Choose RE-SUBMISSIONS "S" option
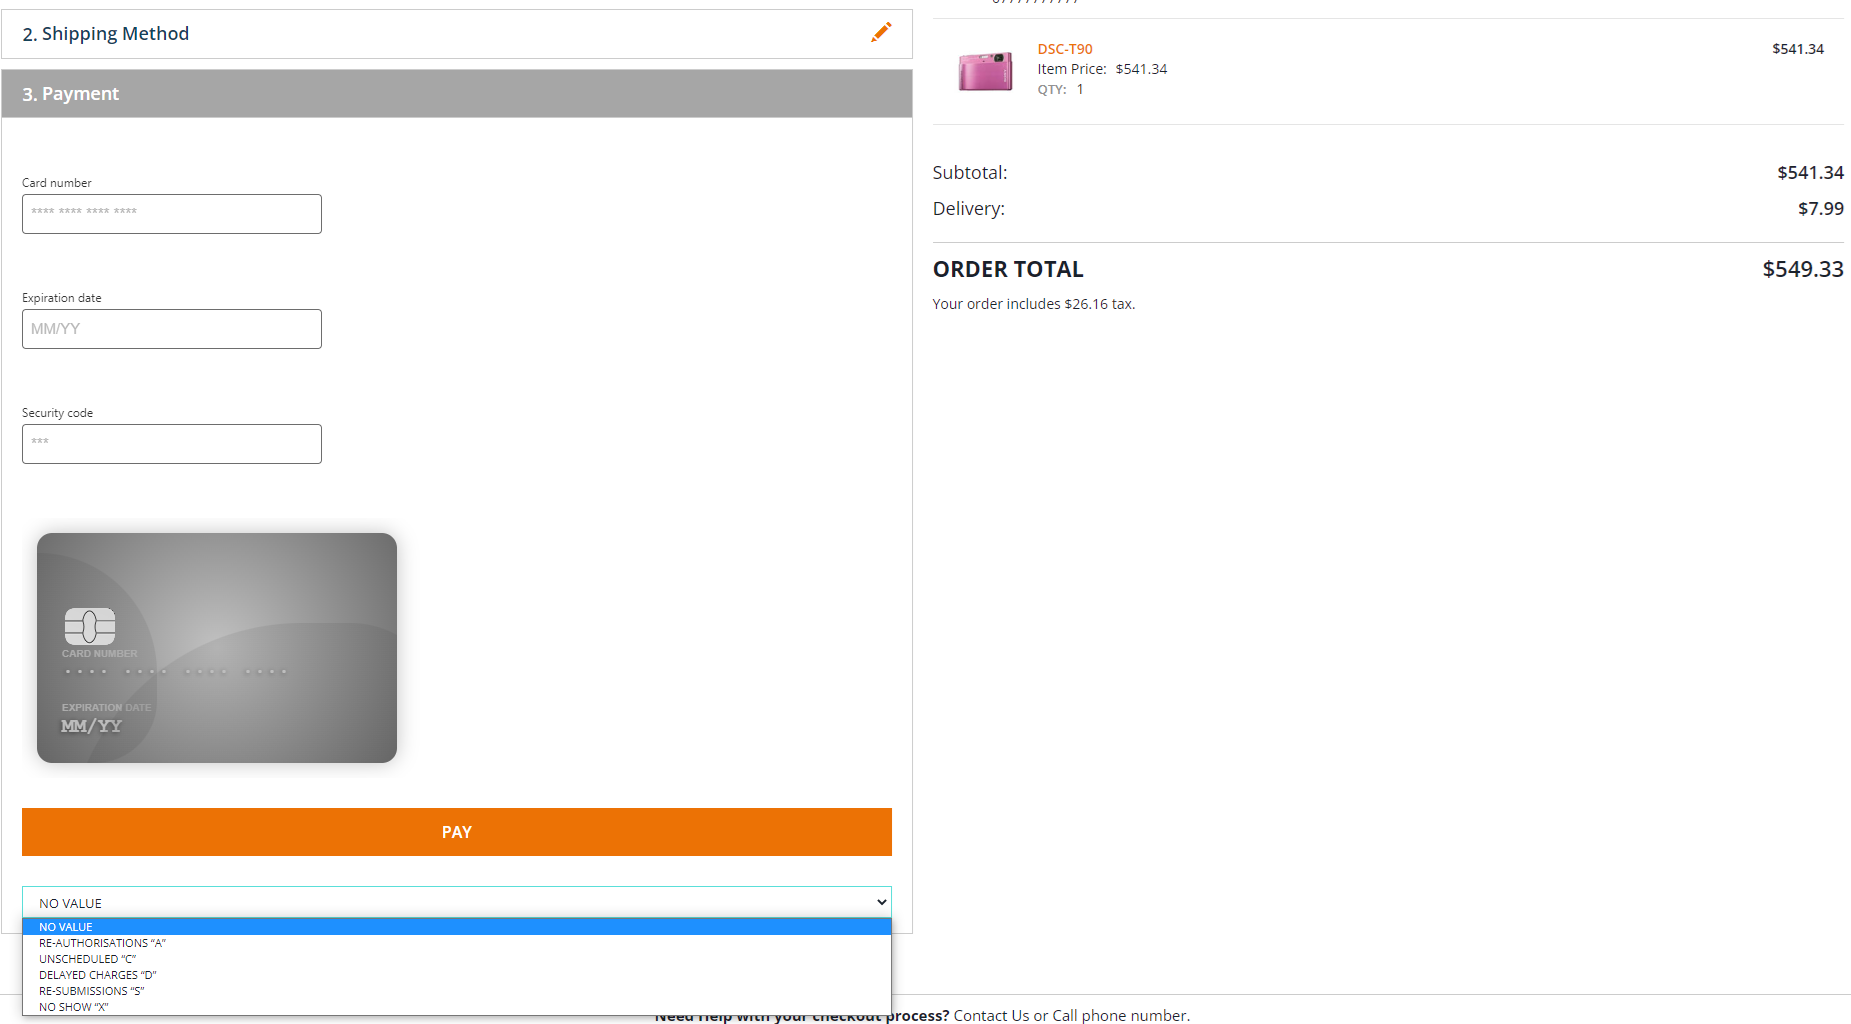The height and width of the screenshot is (1024, 1851). [91, 991]
